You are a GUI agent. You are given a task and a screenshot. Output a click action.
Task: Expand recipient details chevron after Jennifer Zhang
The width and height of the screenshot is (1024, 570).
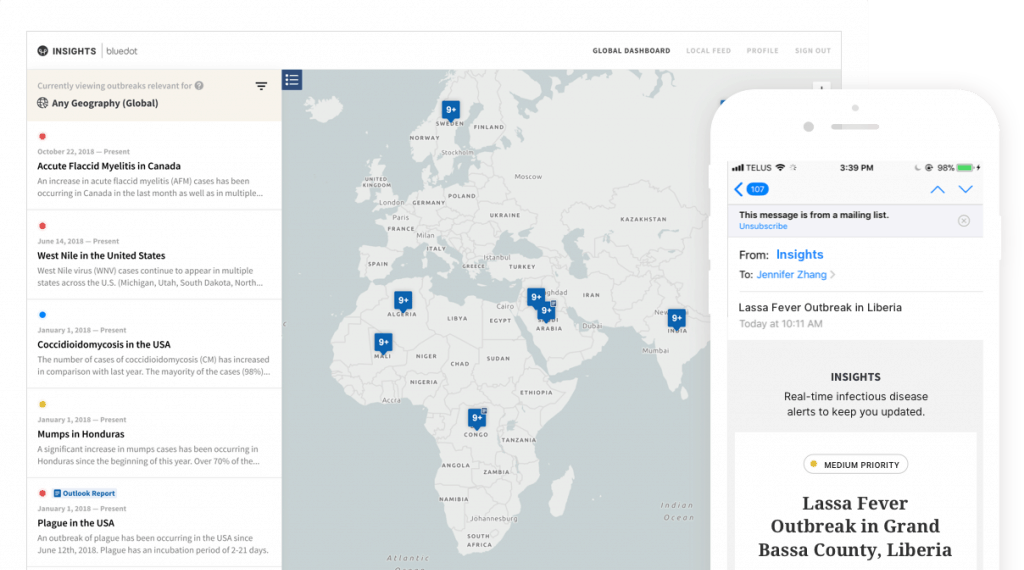[833, 275]
